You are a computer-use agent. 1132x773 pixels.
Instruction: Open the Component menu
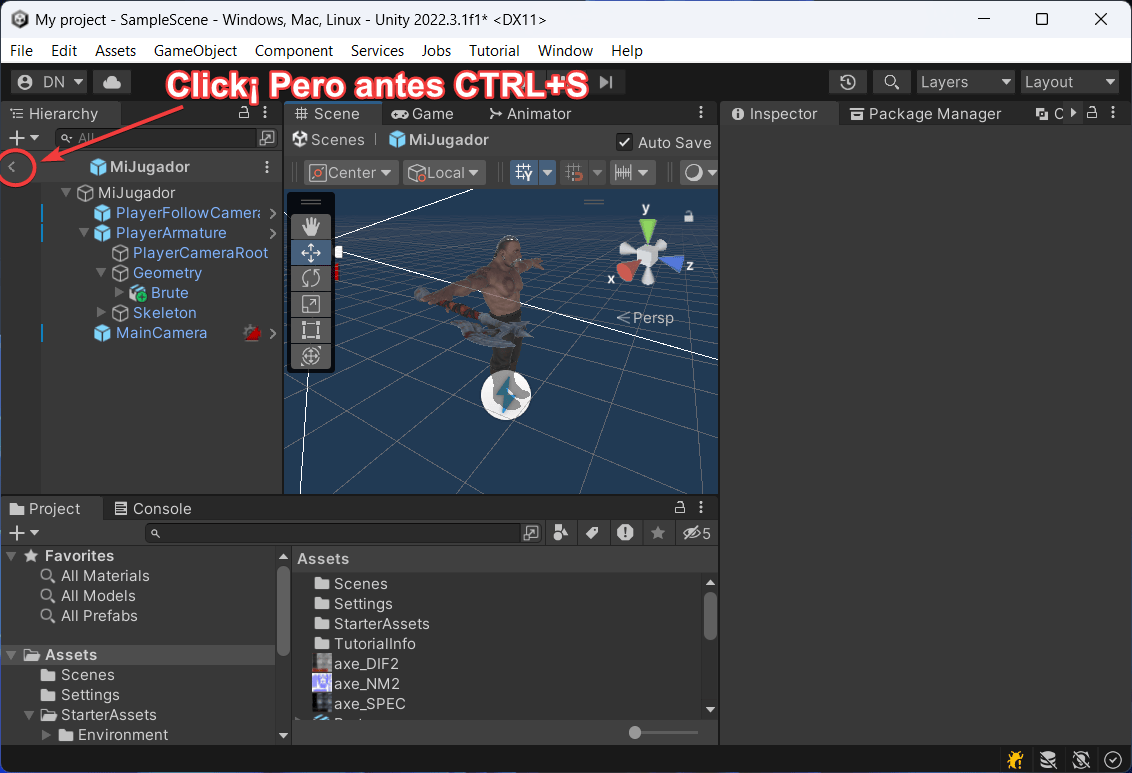point(294,51)
